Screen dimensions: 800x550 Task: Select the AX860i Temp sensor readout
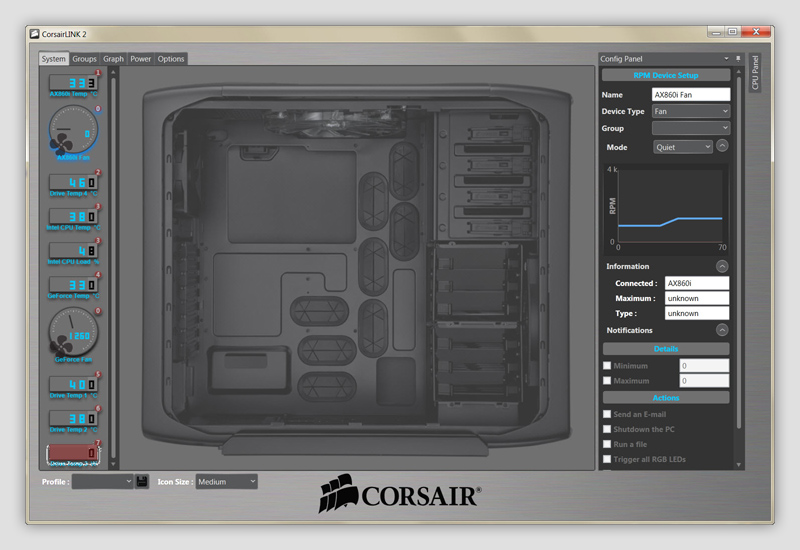[73, 83]
